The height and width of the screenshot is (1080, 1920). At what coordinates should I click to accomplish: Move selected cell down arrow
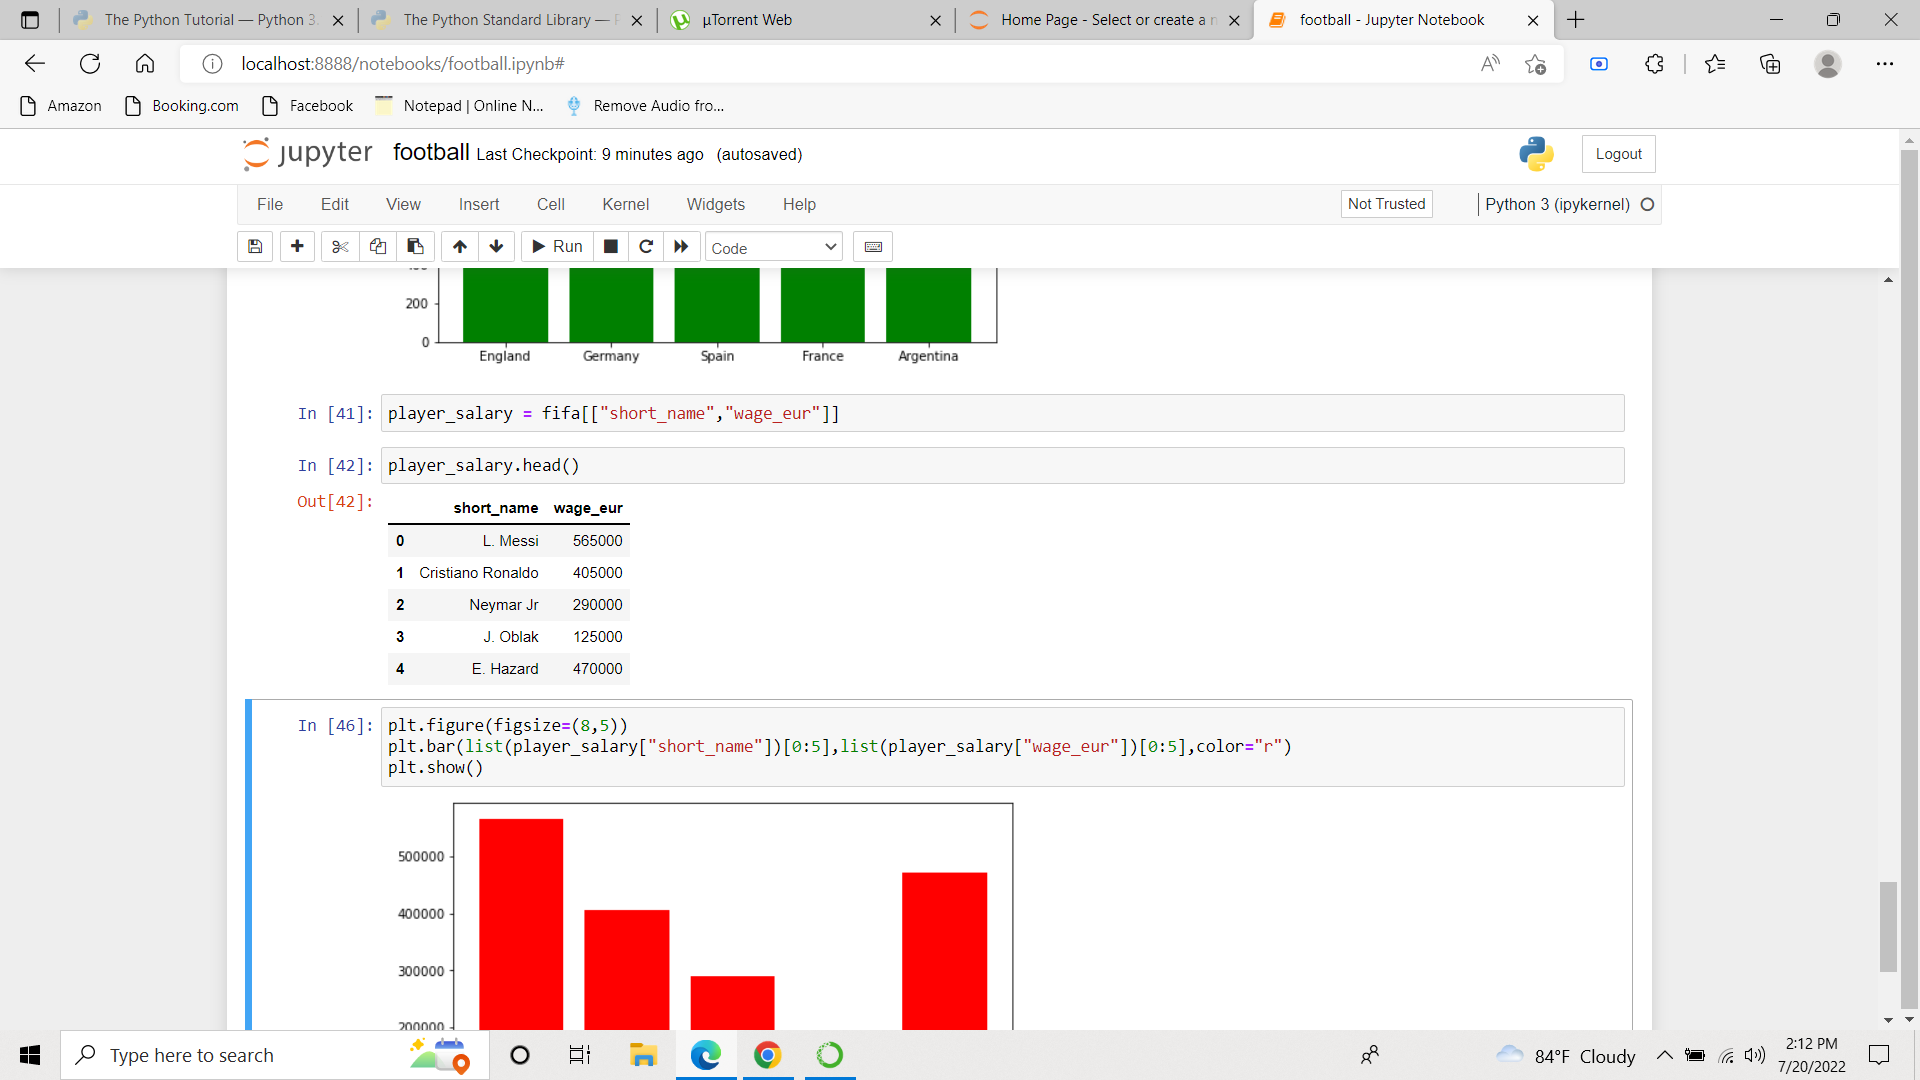tap(496, 247)
